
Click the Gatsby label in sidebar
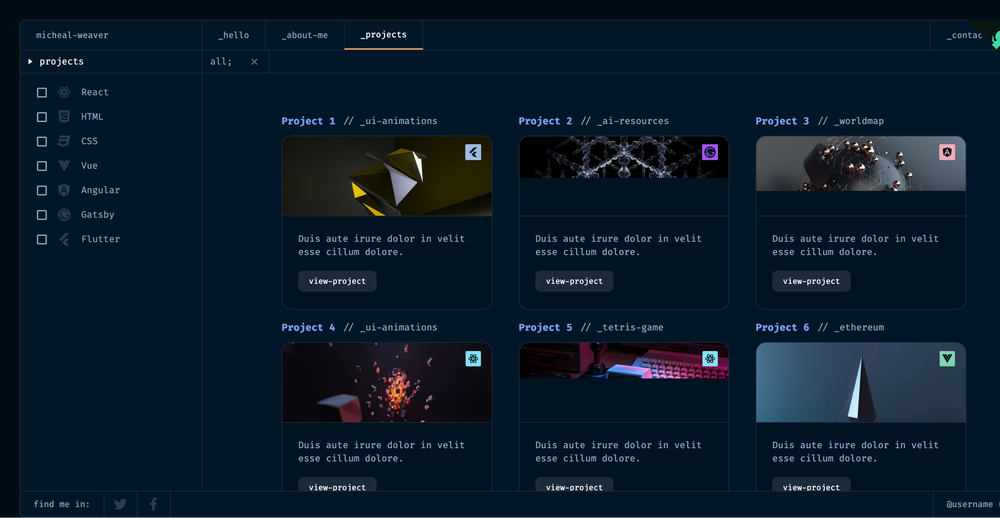(98, 215)
